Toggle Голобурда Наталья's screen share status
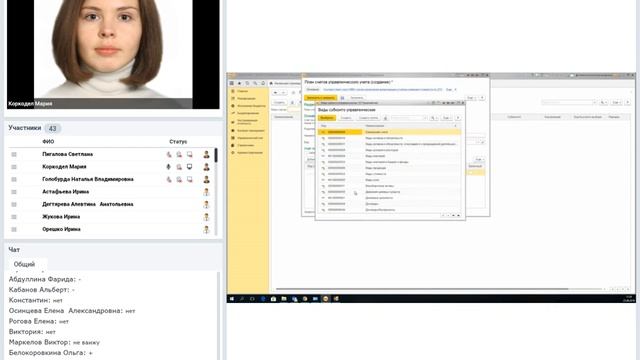This screenshot has height=360, width=640. [x=189, y=180]
